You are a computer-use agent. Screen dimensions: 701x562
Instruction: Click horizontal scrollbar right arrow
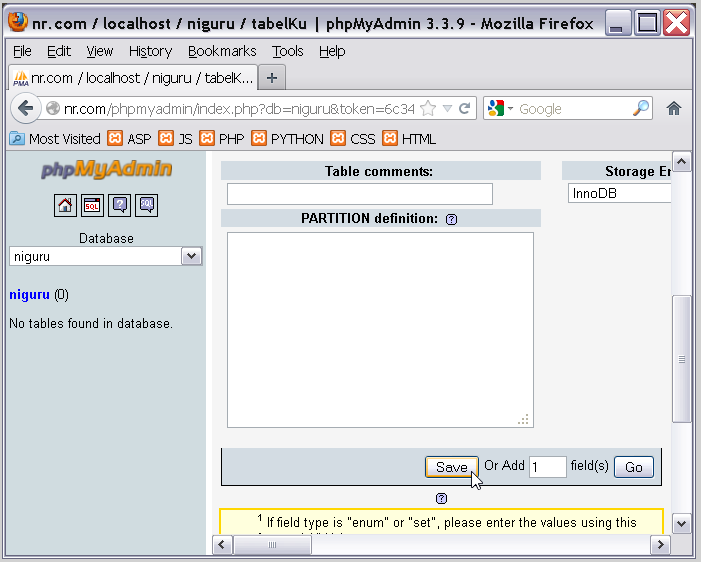pos(660,544)
